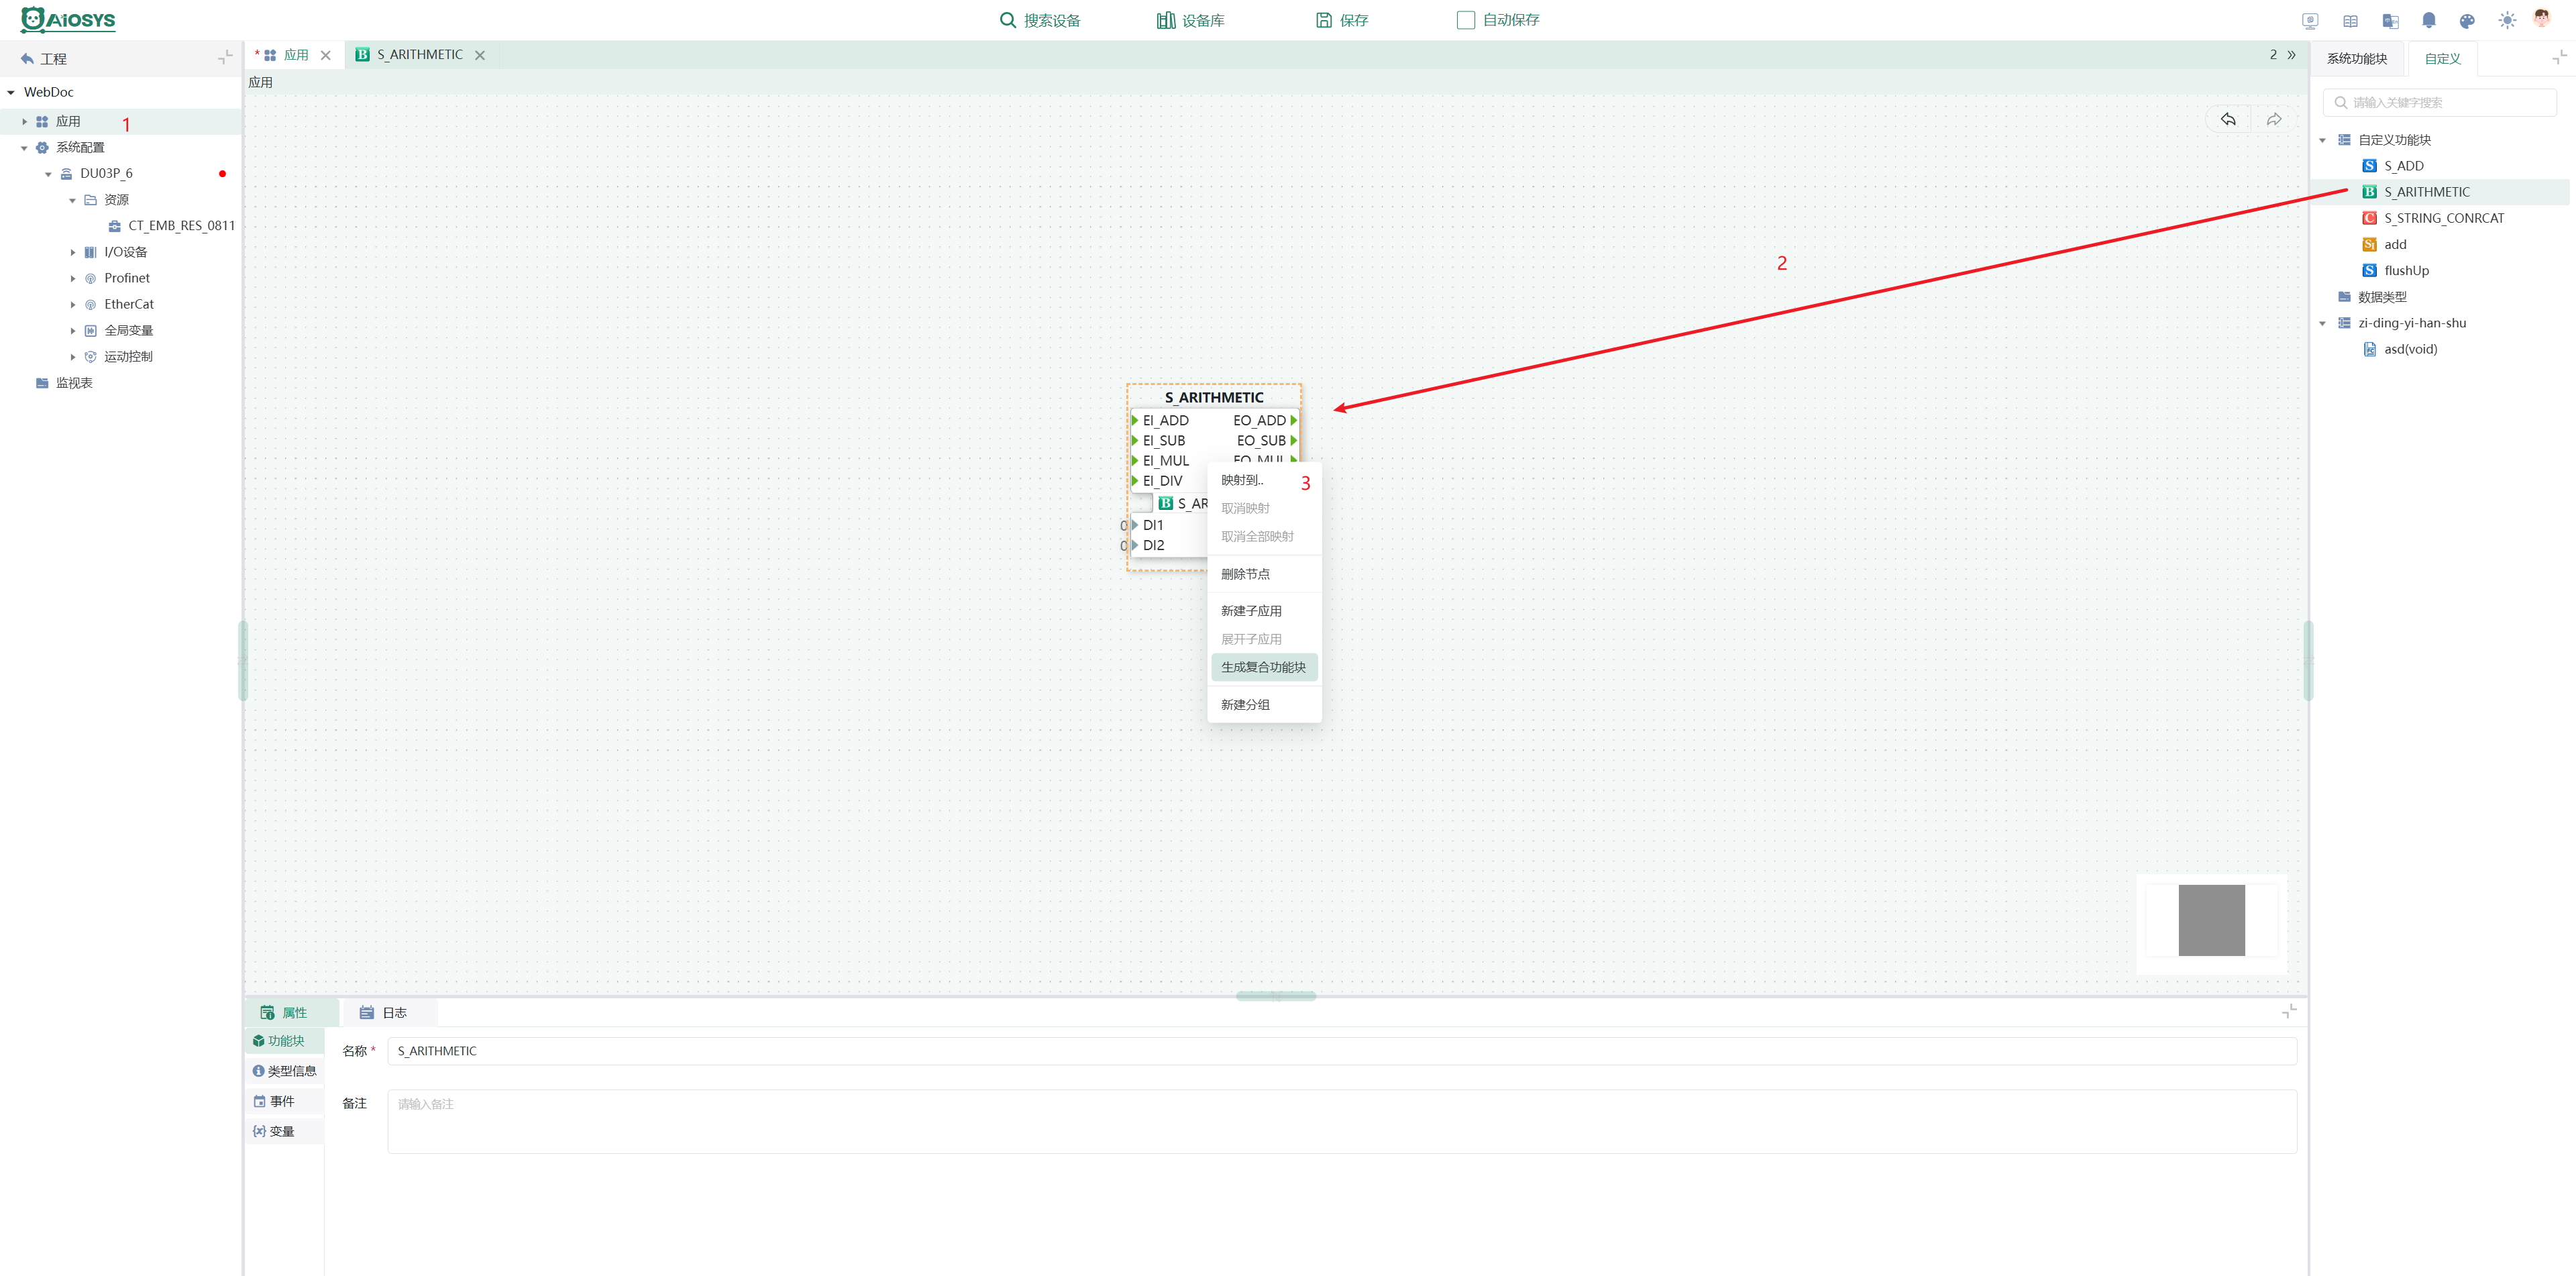
Task: Open the 变量 property section
Action: coord(284,1132)
